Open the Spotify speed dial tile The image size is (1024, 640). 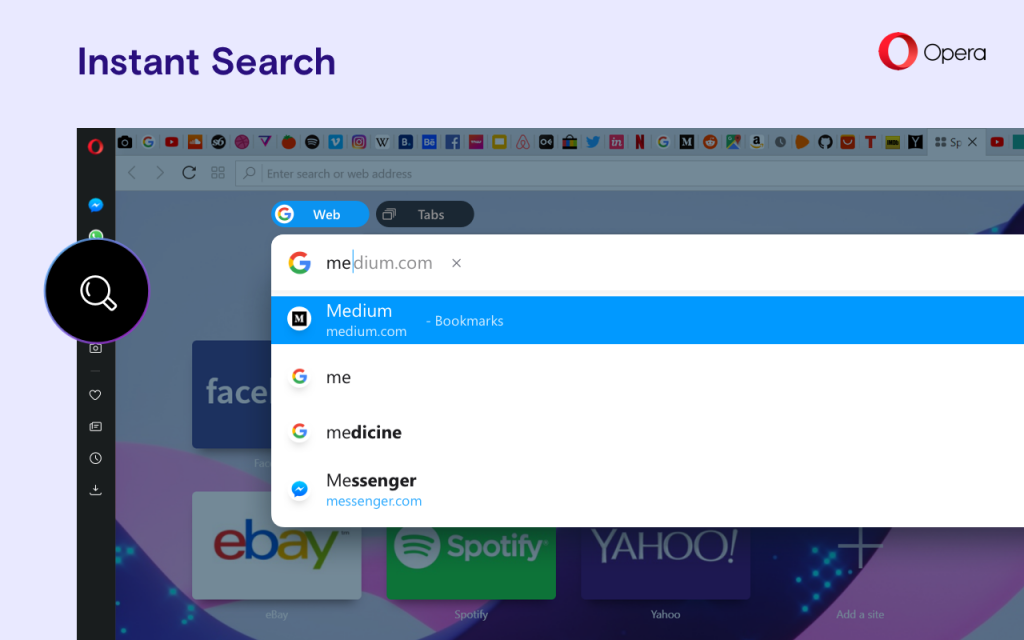point(471,562)
